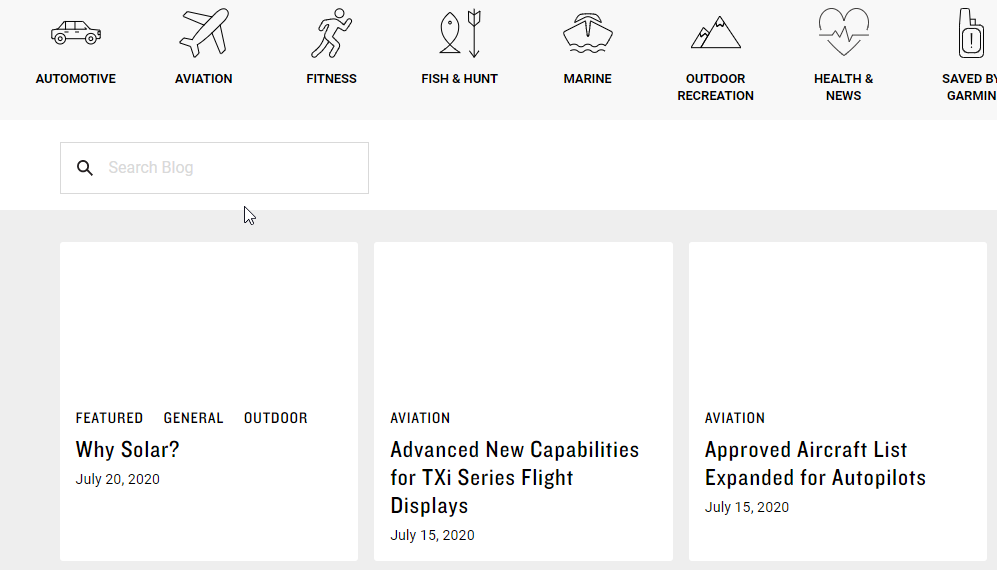Viewport: 997px width, 570px height.
Task: Read "Advanced New Capabilities for TXi Series" article
Action: point(514,477)
